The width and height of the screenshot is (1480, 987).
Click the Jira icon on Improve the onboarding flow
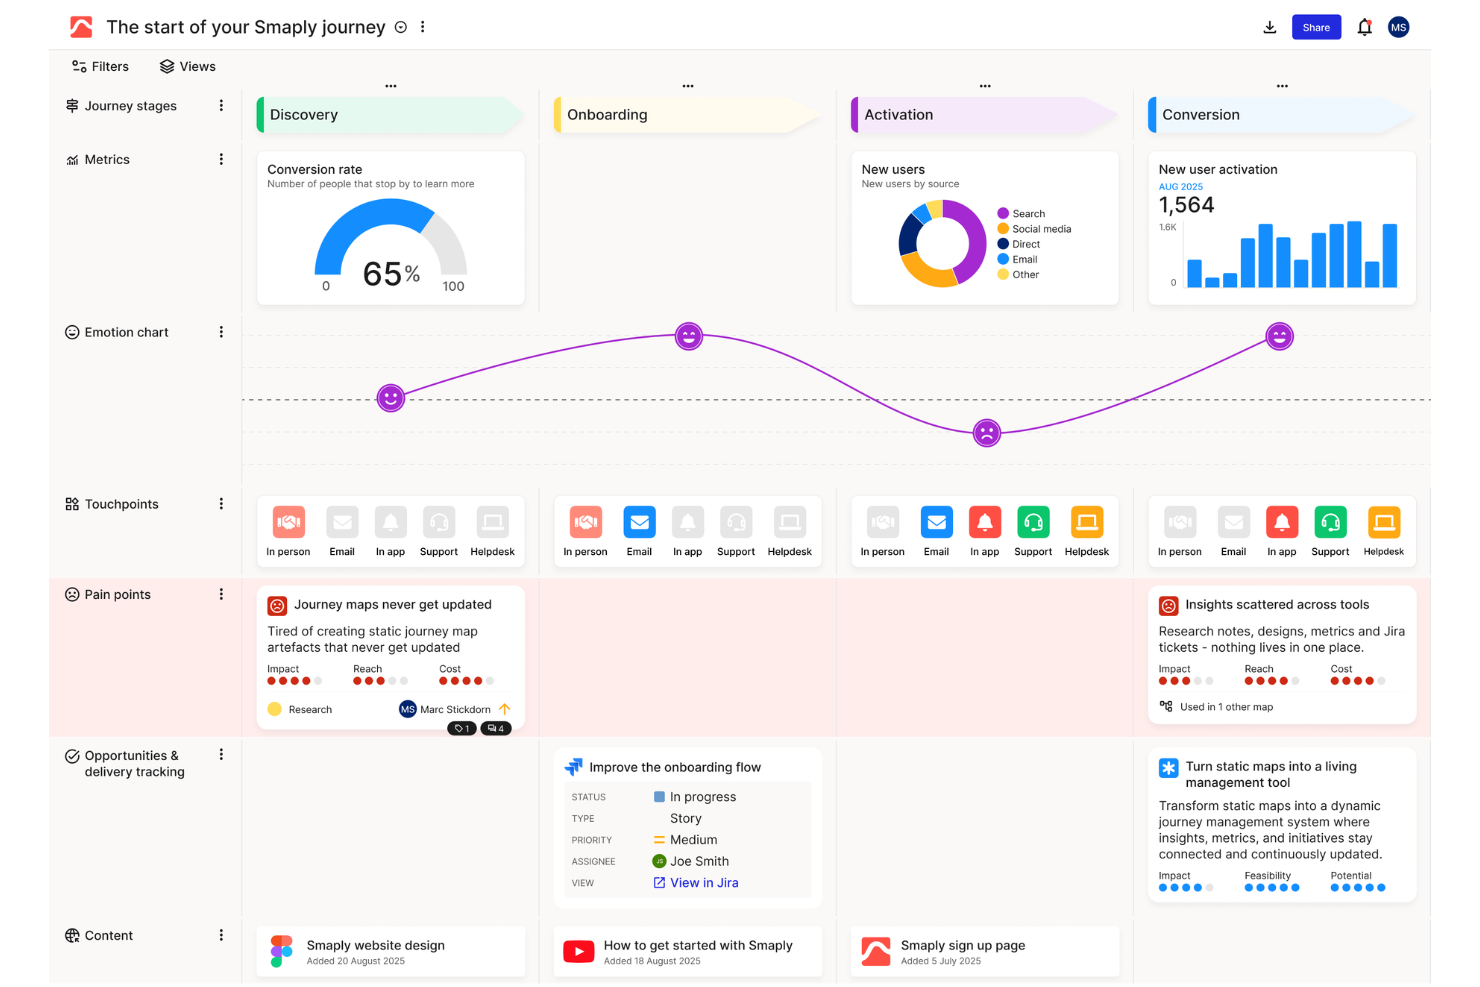574,766
